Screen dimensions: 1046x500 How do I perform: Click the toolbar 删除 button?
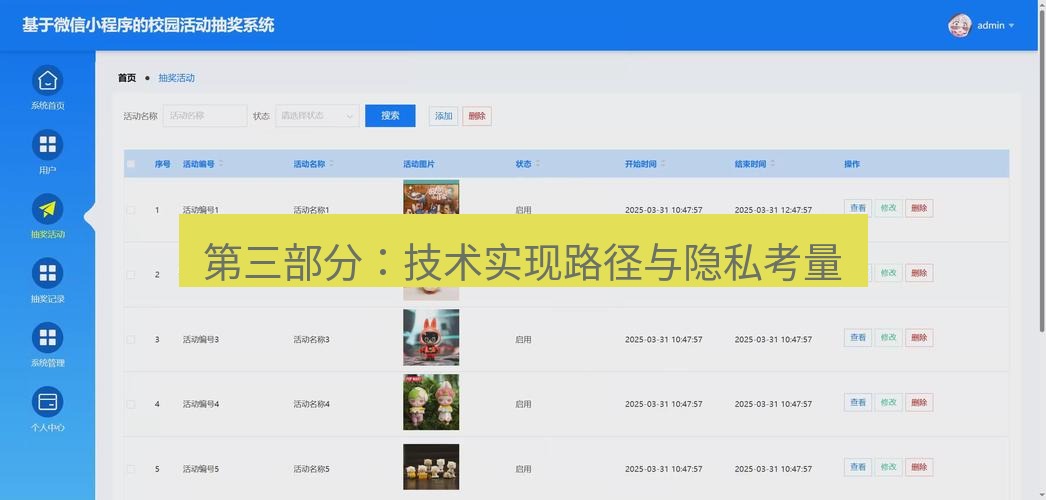pyautogui.click(x=477, y=116)
